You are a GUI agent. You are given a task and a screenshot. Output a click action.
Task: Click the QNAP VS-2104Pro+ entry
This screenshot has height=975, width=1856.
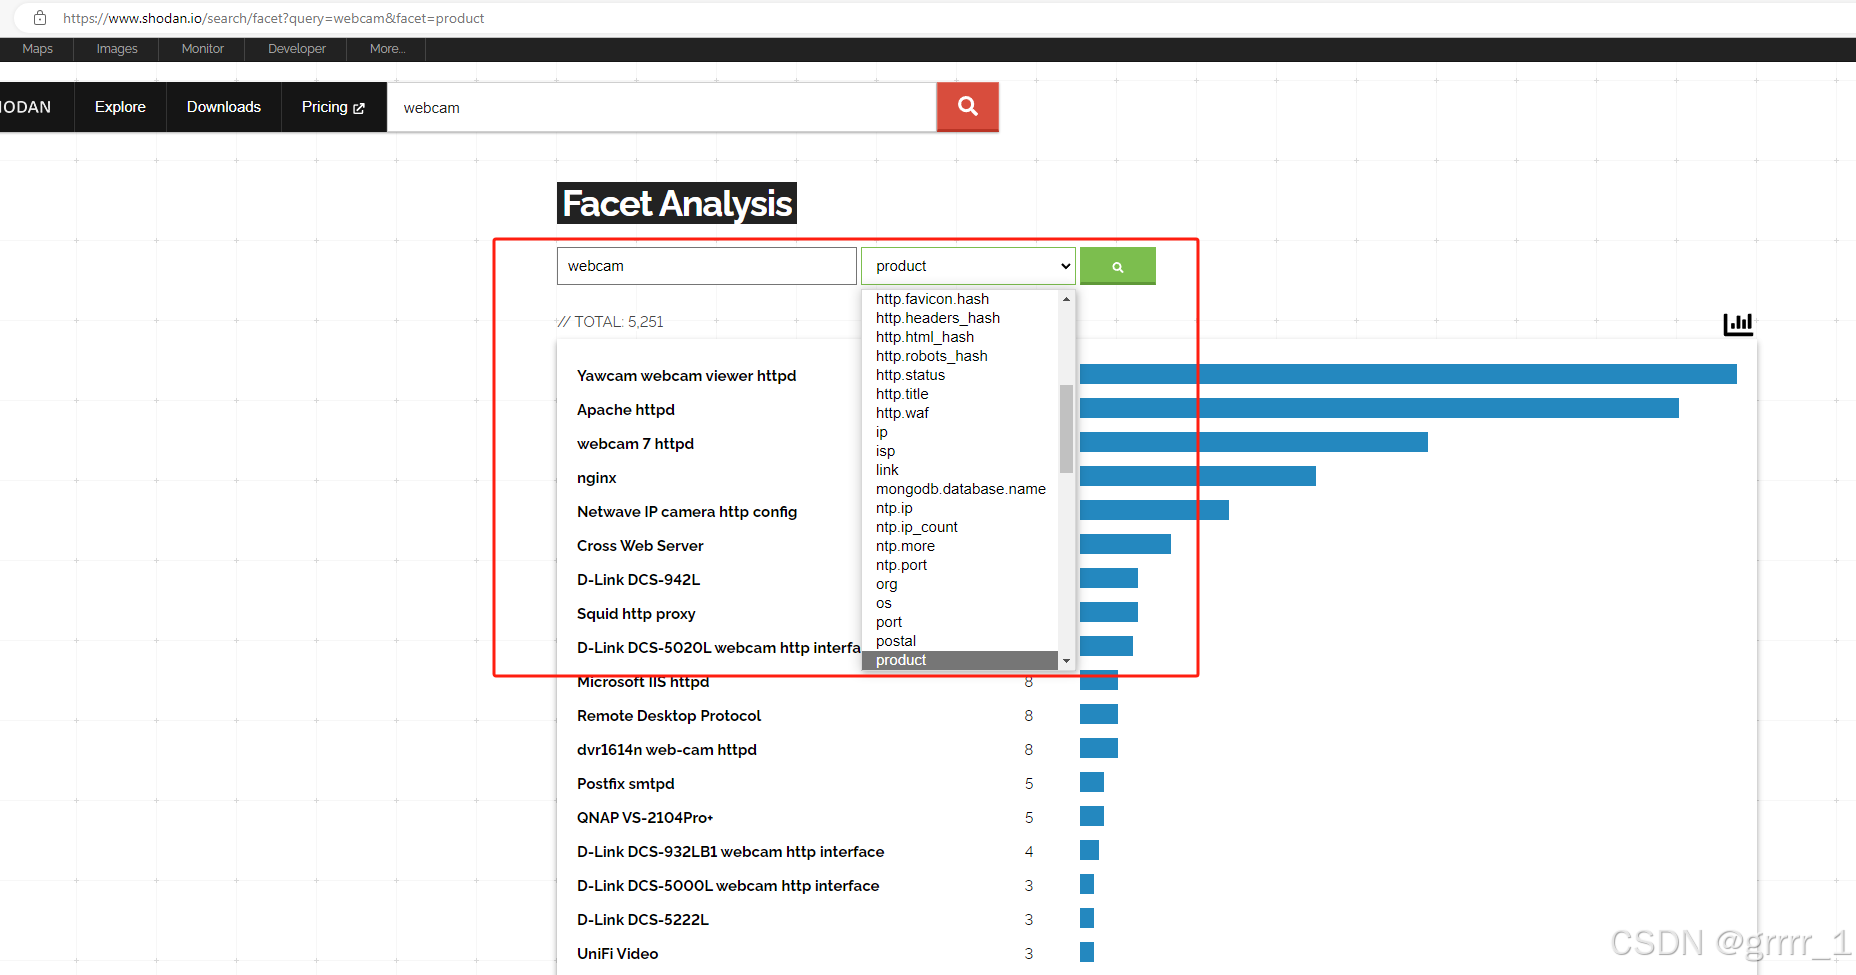coord(645,818)
